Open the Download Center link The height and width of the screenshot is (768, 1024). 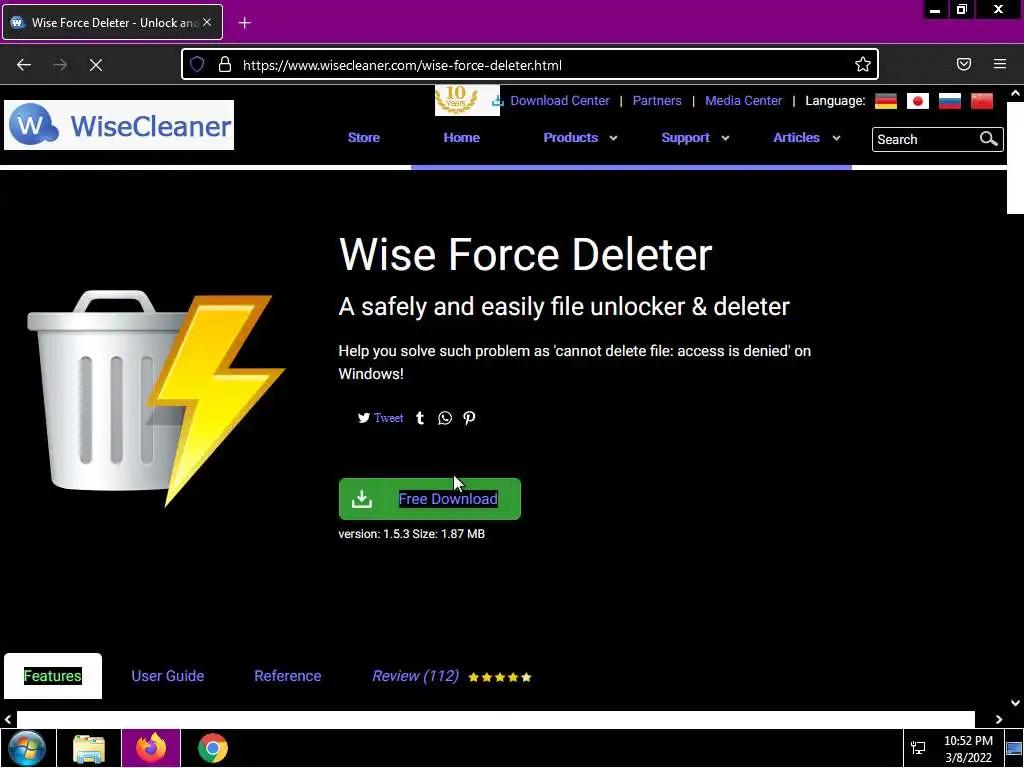pos(560,101)
